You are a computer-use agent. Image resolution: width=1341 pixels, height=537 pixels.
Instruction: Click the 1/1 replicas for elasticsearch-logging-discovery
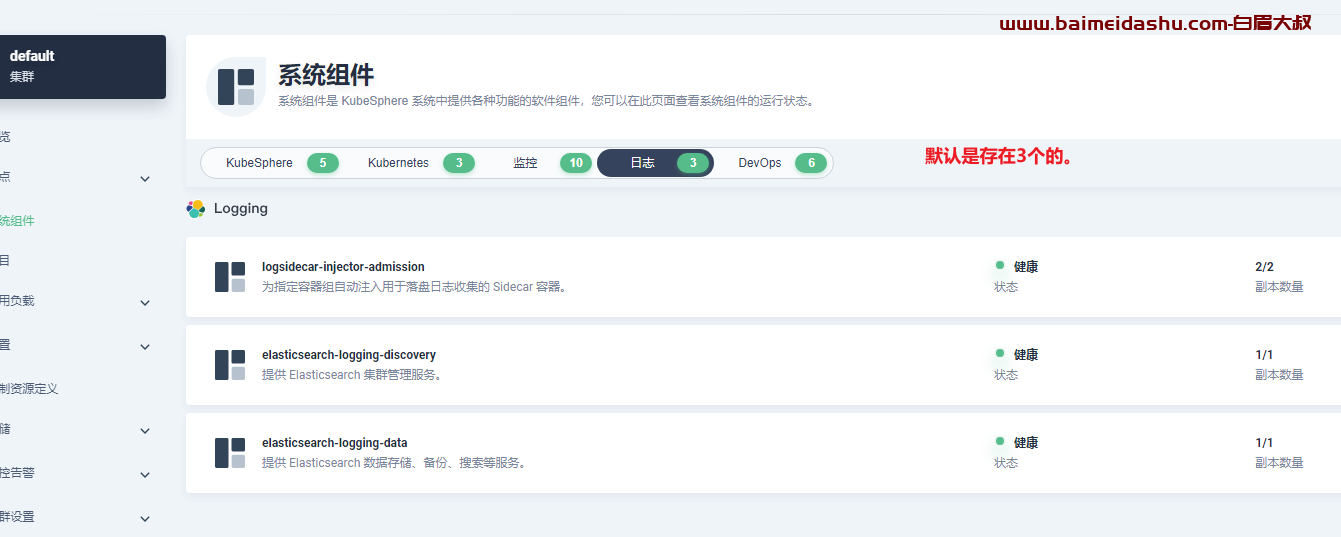1264,355
